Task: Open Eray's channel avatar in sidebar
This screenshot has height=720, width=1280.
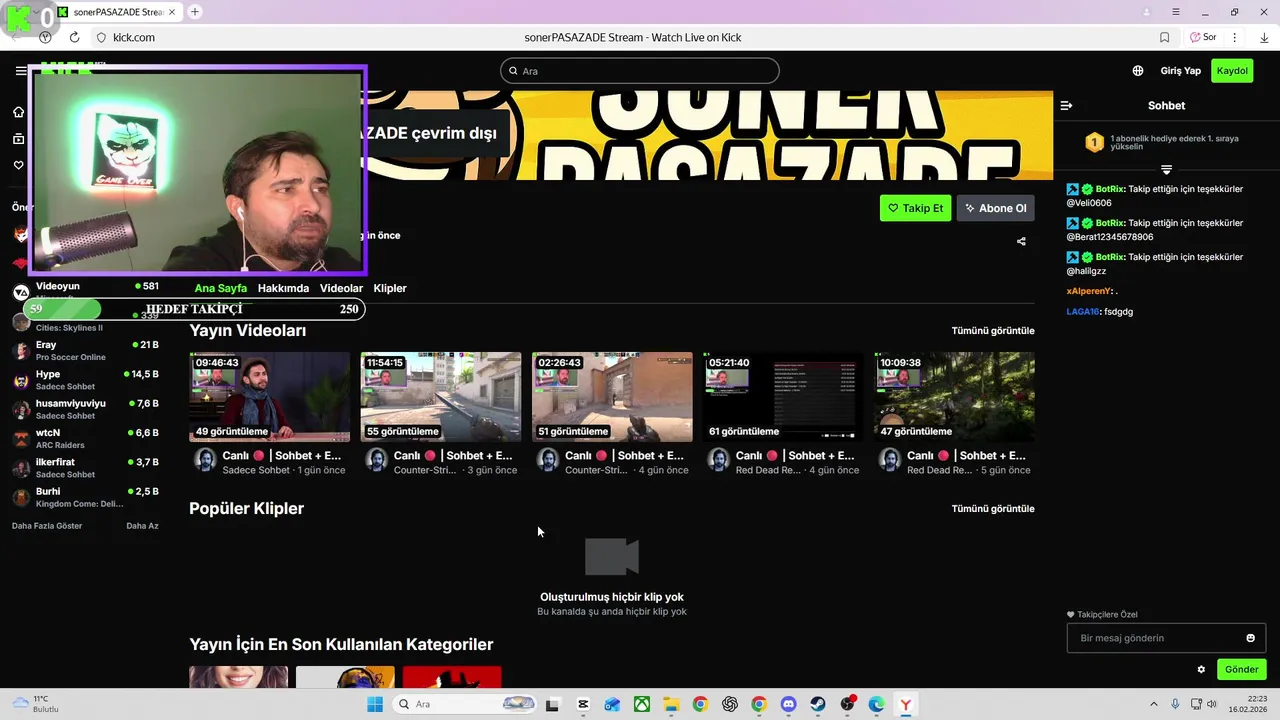Action: 21,350
